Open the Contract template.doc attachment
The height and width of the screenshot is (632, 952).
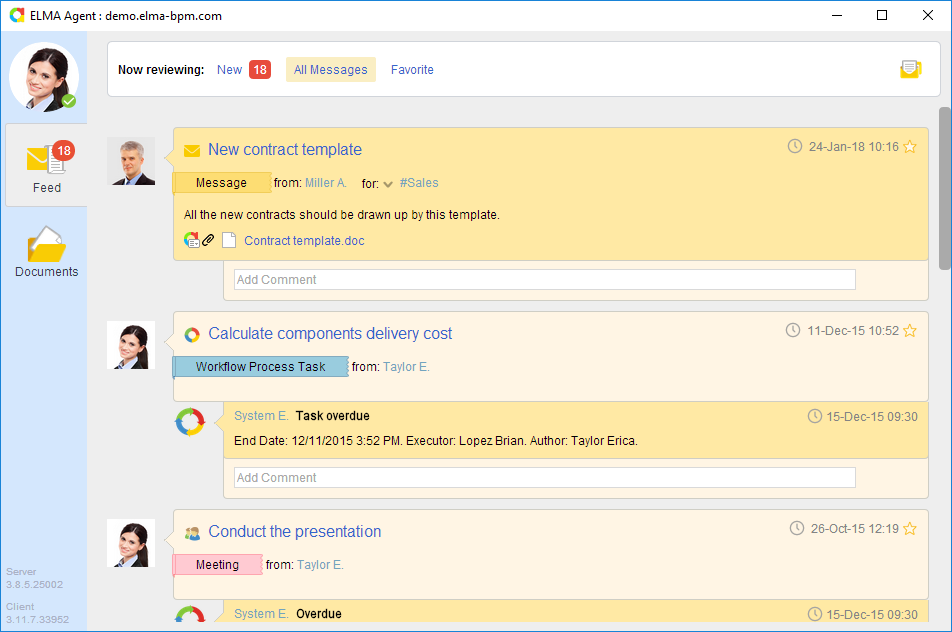pyautogui.click(x=304, y=241)
